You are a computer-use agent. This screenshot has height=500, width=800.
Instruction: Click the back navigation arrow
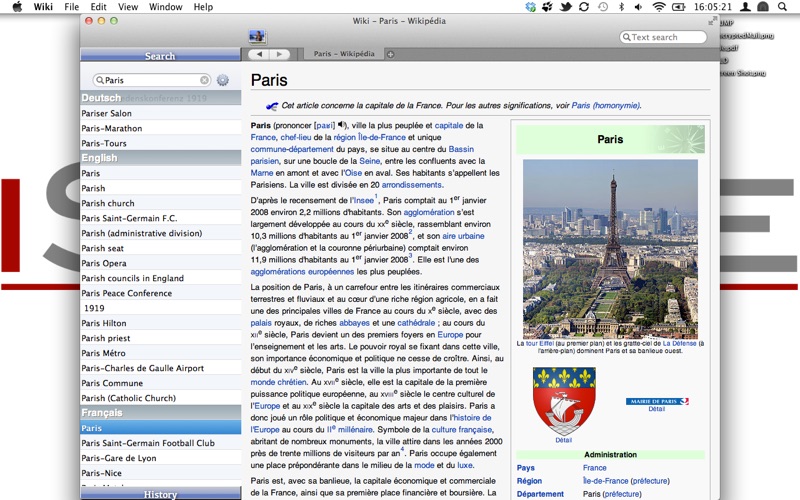259,54
